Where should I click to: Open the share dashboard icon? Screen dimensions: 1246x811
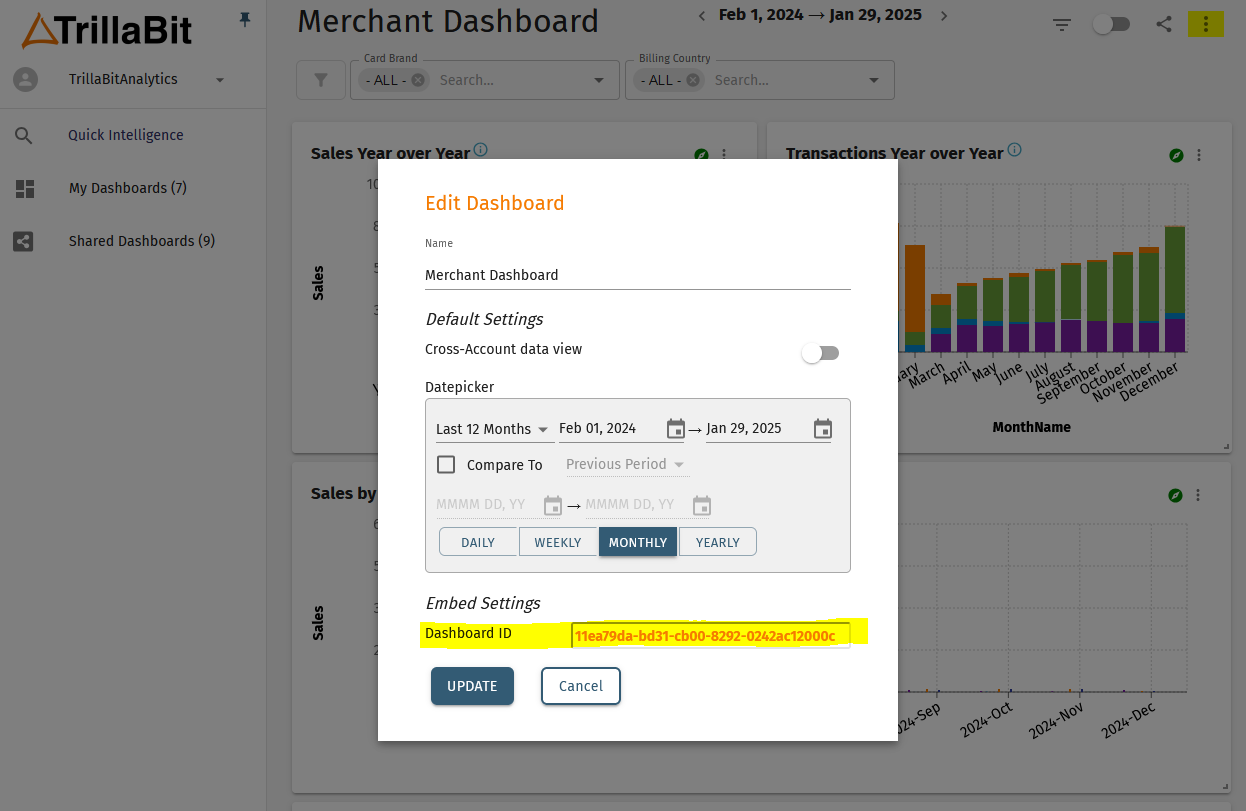pyautogui.click(x=1164, y=25)
